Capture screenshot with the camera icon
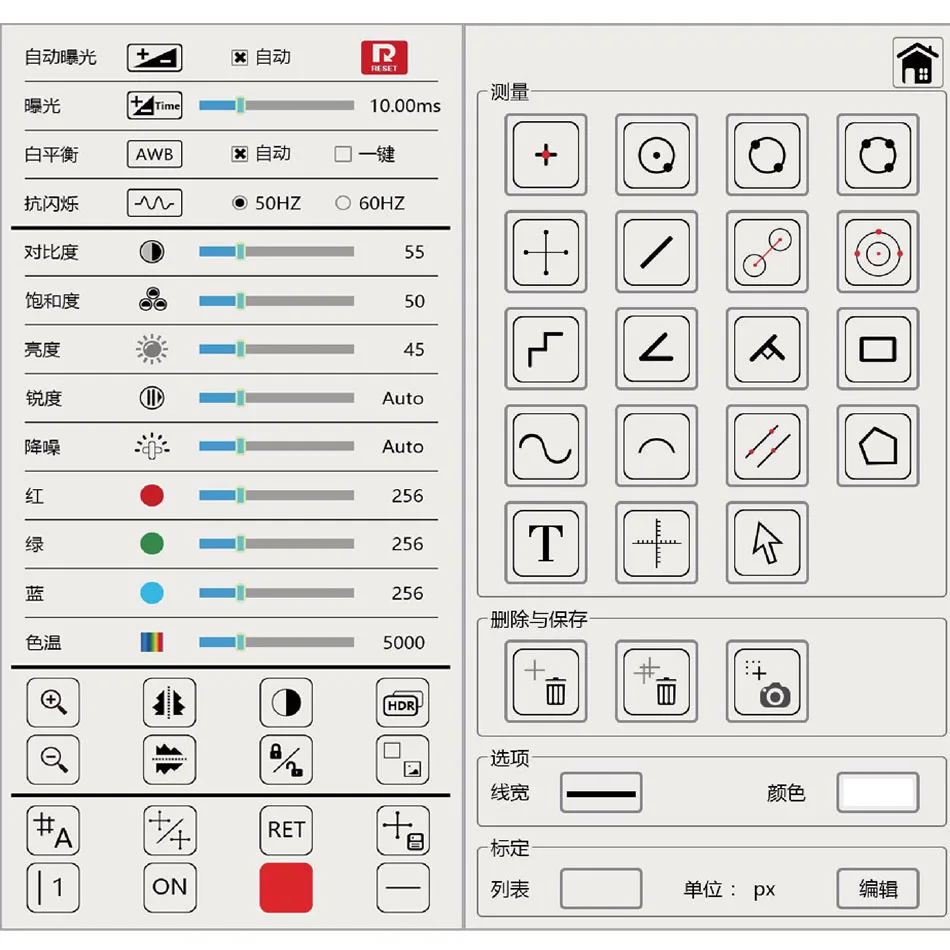The image size is (950, 950). coord(767,682)
